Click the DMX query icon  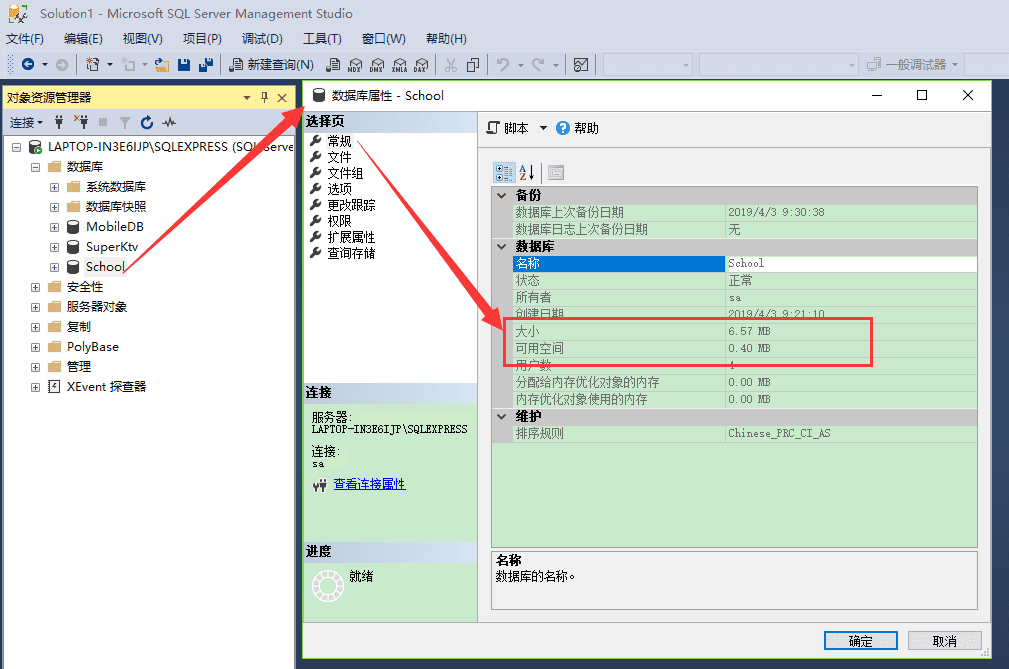click(x=377, y=64)
